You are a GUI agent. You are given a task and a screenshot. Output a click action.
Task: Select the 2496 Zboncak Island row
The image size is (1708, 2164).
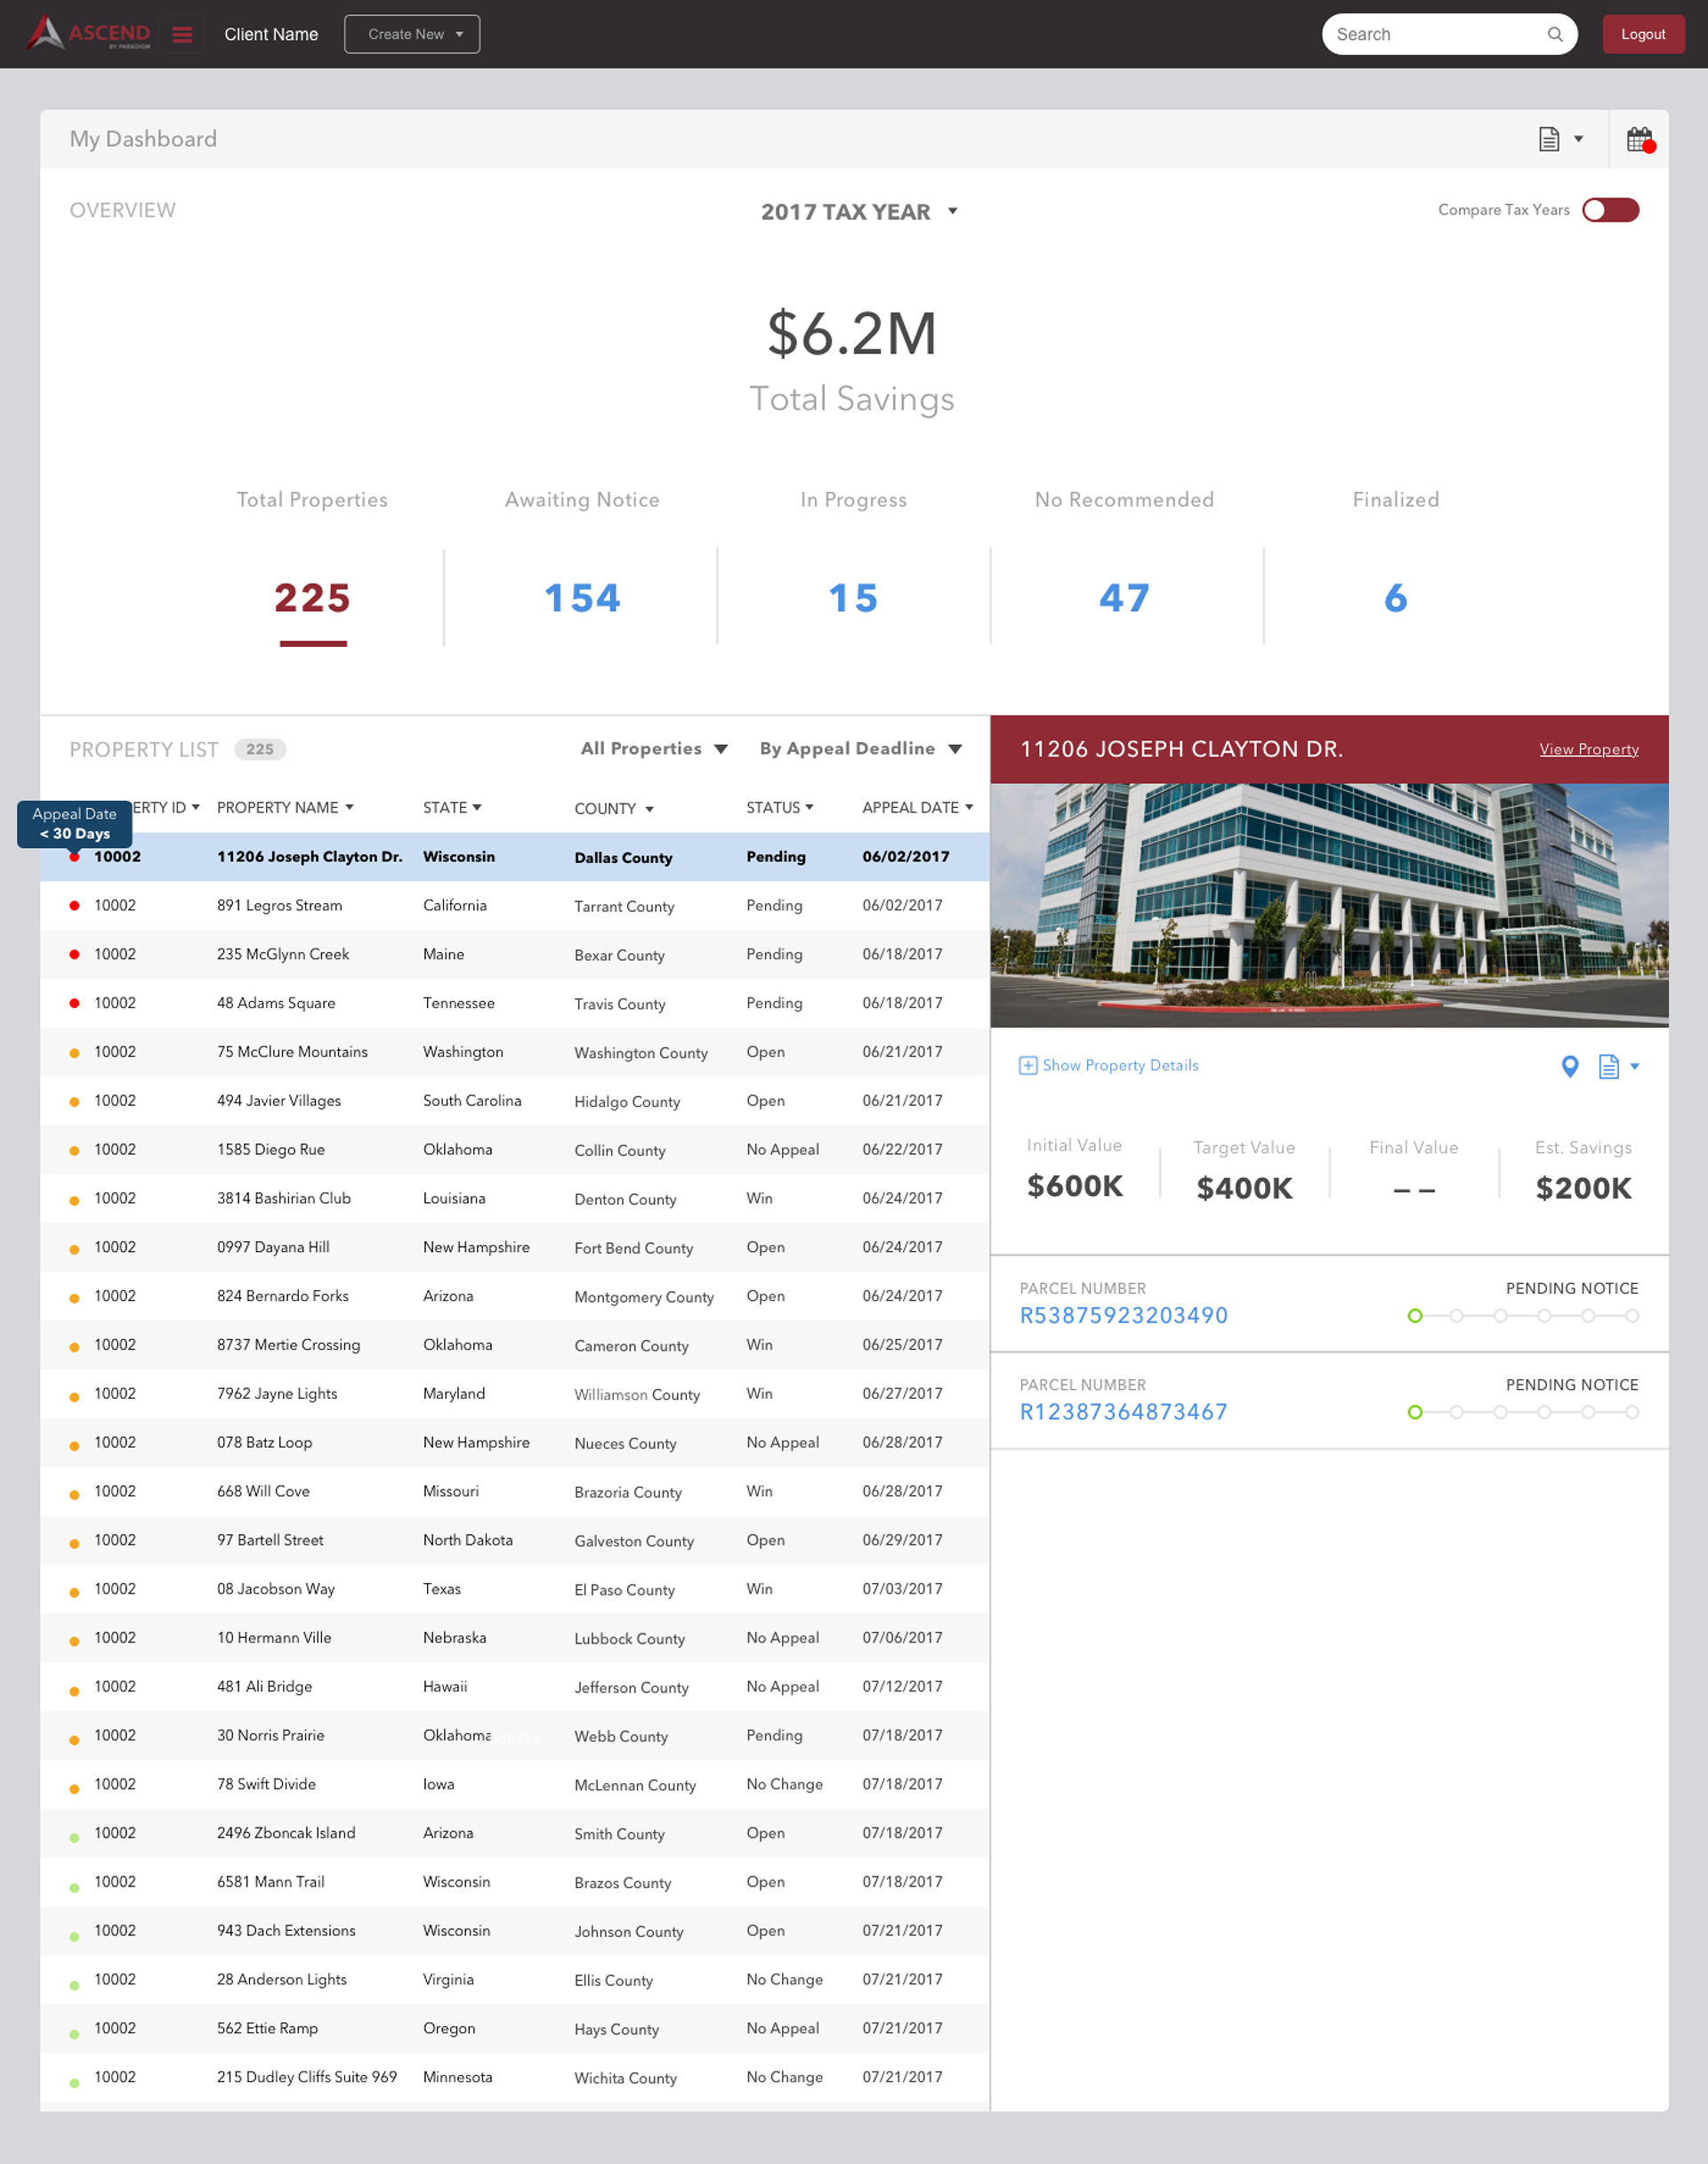pyautogui.click(x=514, y=1833)
